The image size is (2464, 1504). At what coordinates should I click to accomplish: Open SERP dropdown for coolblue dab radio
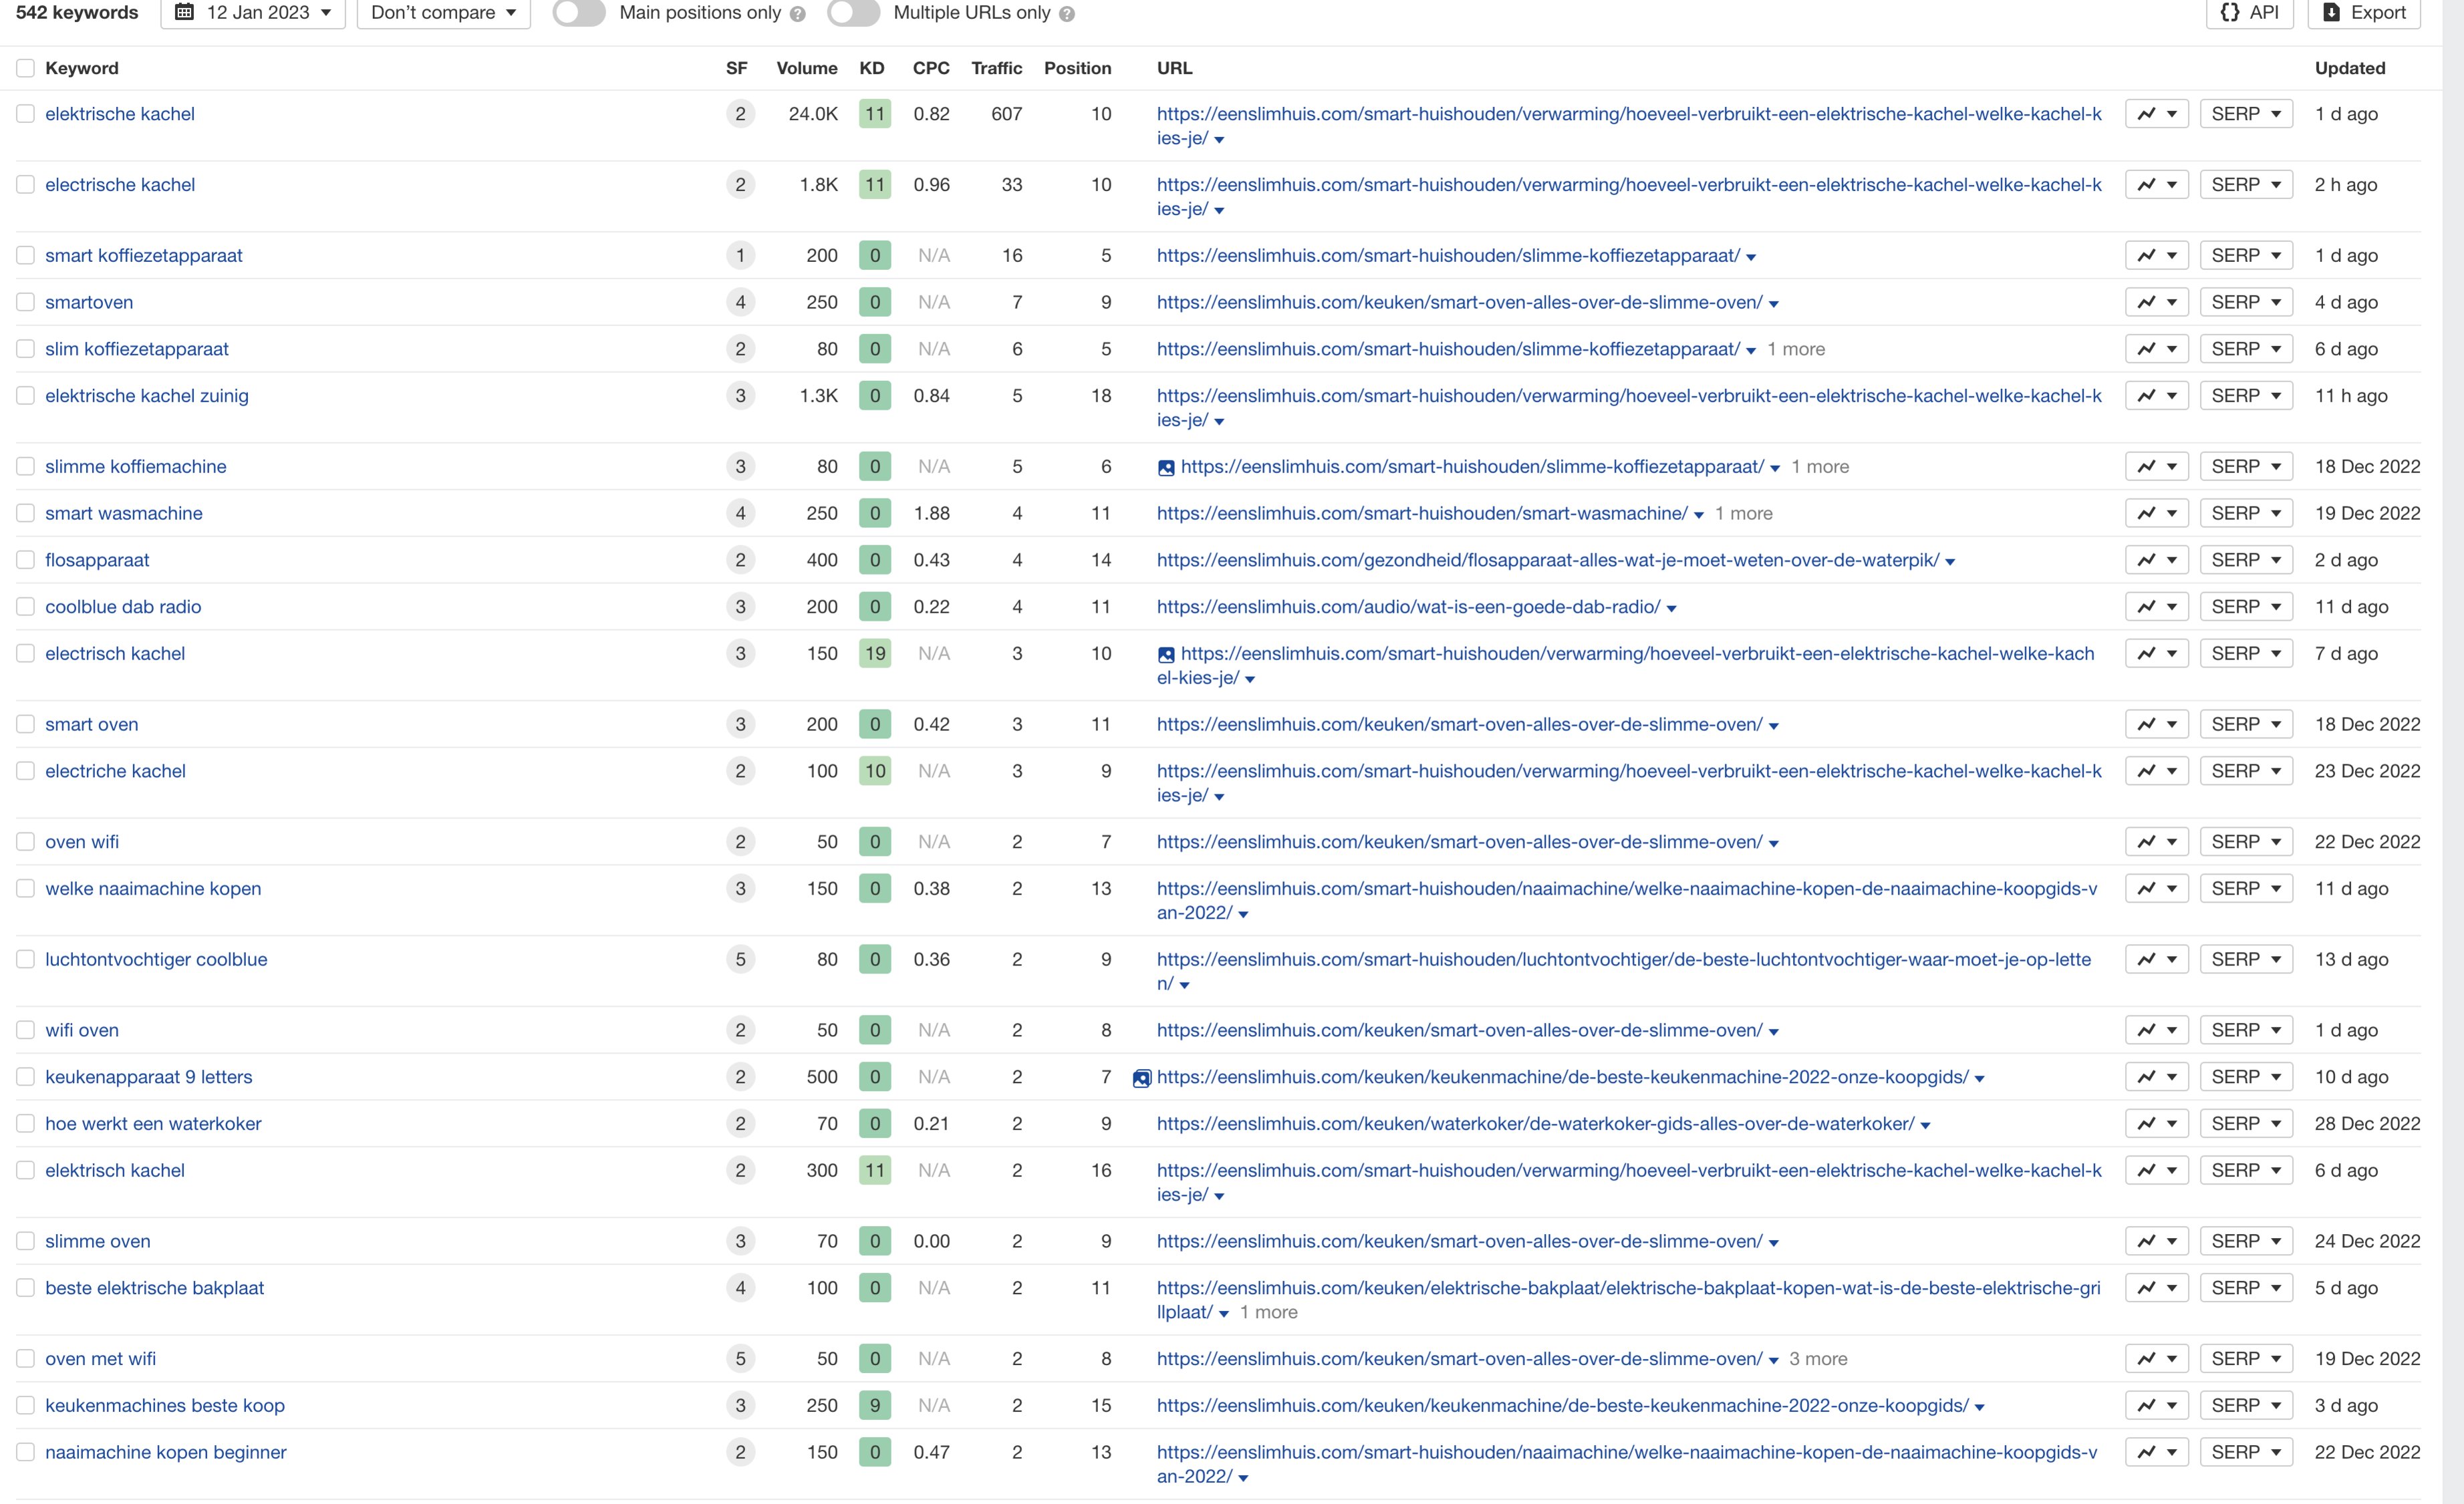pos(2246,607)
